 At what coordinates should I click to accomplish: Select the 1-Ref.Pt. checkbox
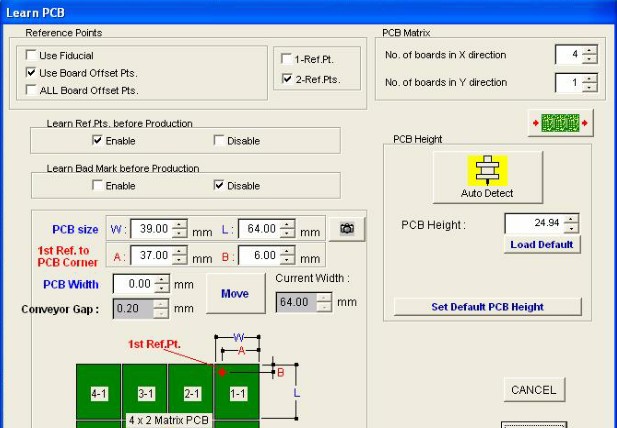click(288, 60)
